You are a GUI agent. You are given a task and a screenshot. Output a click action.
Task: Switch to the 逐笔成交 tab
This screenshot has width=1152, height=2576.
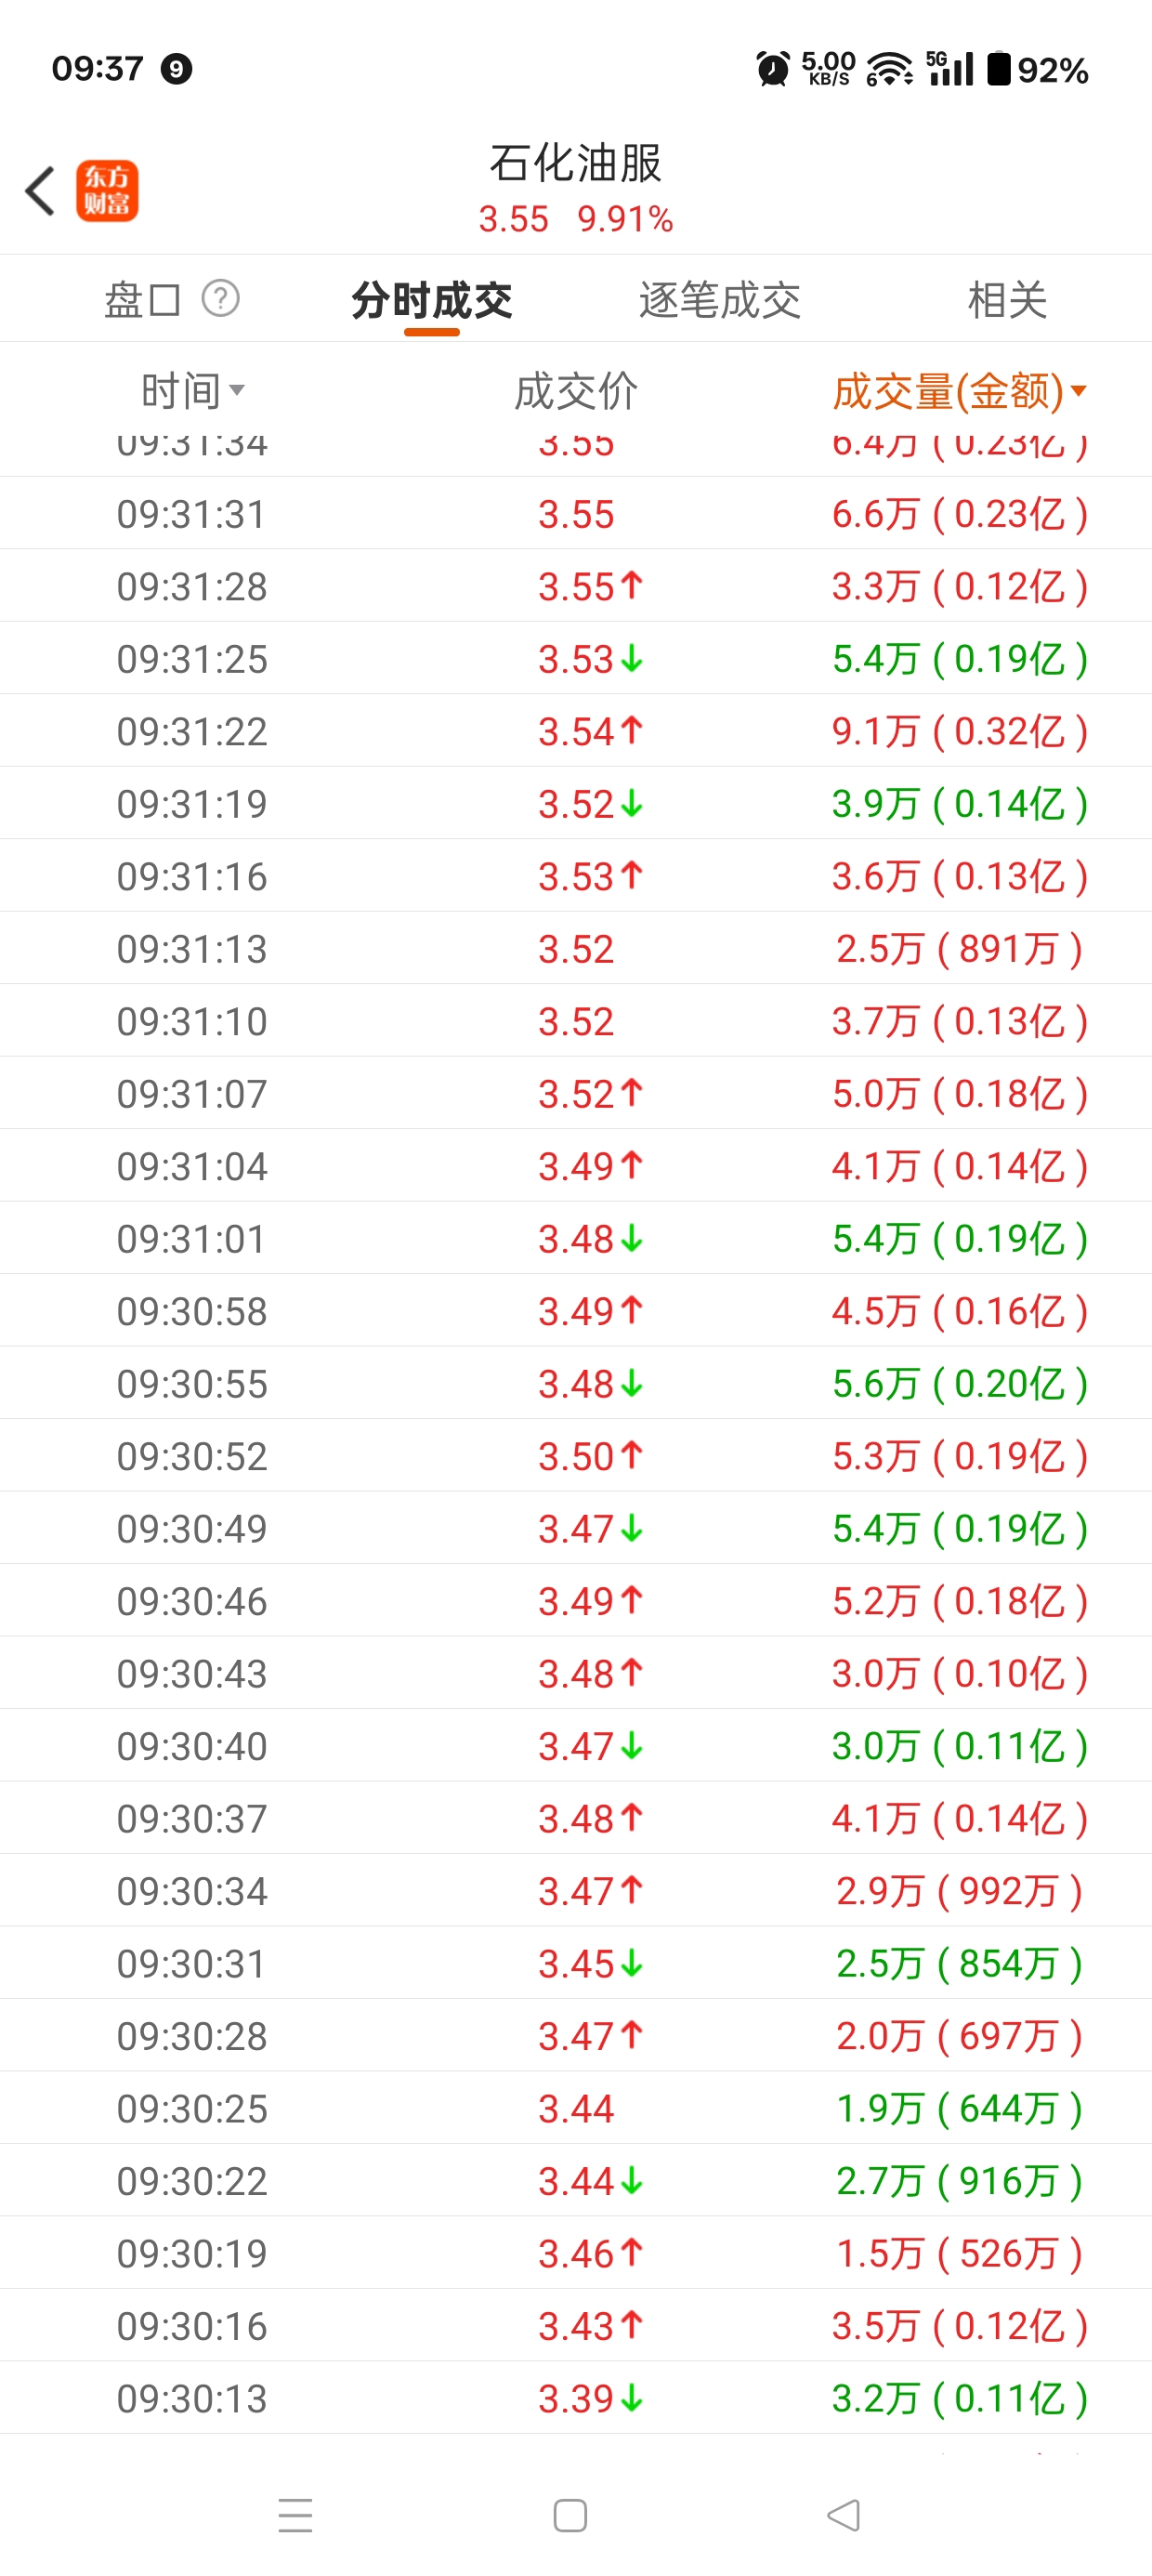tap(720, 300)
